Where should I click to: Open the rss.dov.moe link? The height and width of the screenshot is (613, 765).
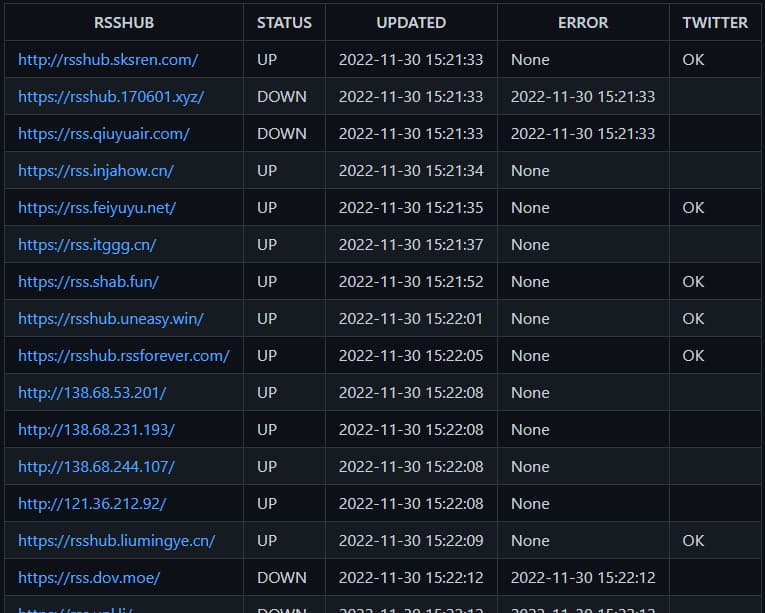click(x=89, y=578)
